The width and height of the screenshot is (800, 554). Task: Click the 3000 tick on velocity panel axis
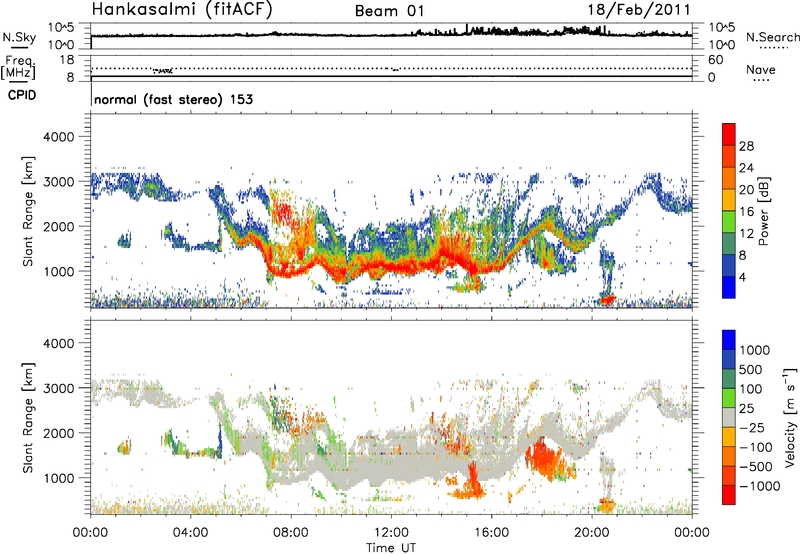pos(59,388)
